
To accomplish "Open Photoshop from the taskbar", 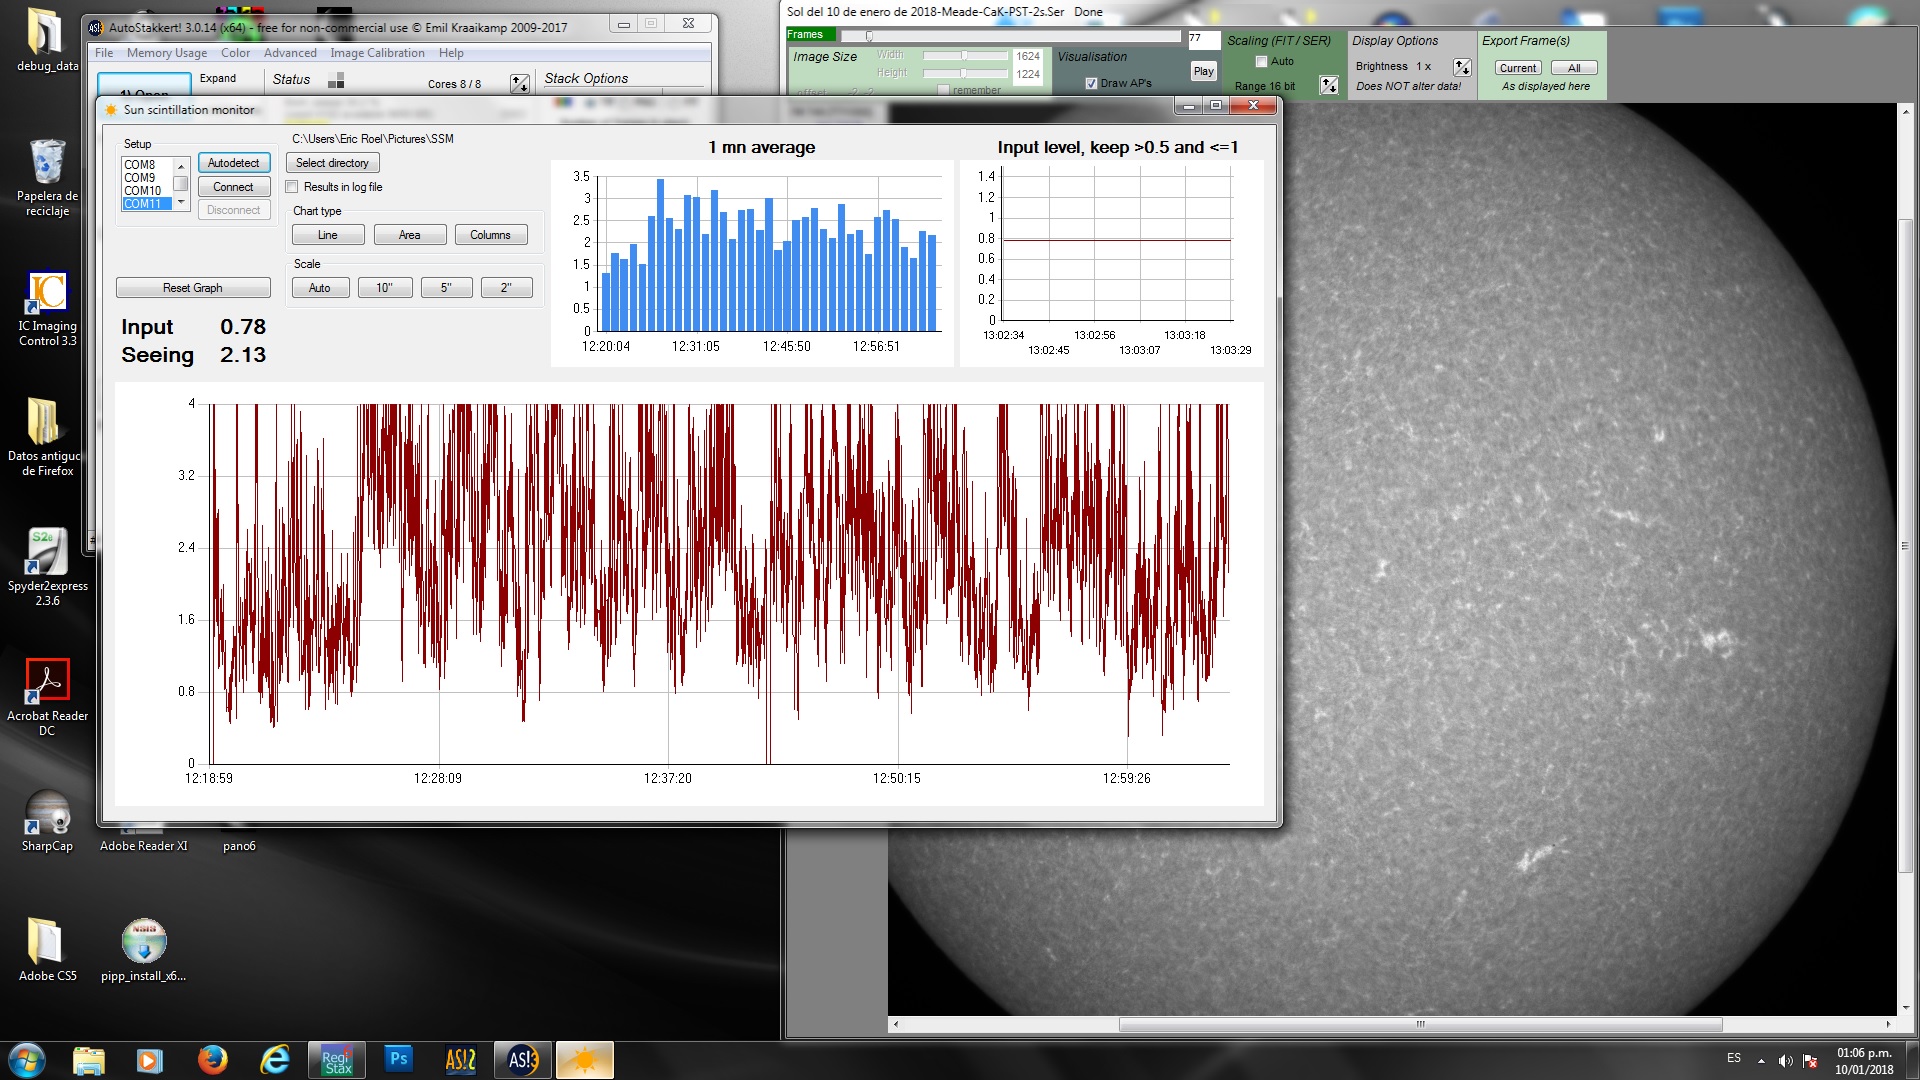I will pyautogui.click(x=398, y=1060).
